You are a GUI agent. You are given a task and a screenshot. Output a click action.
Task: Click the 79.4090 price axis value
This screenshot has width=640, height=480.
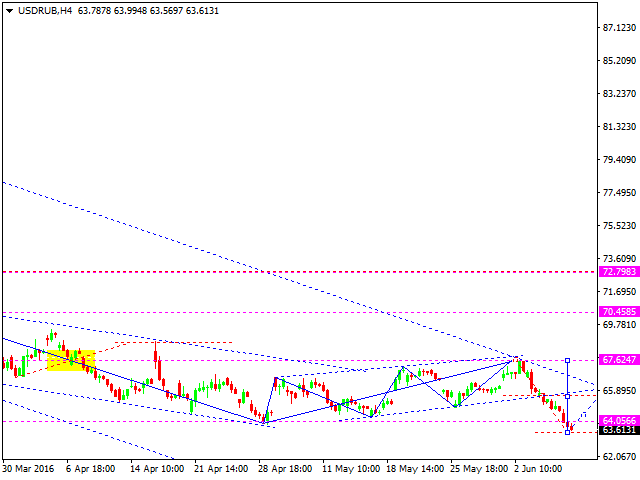click(x=619, y=159)
